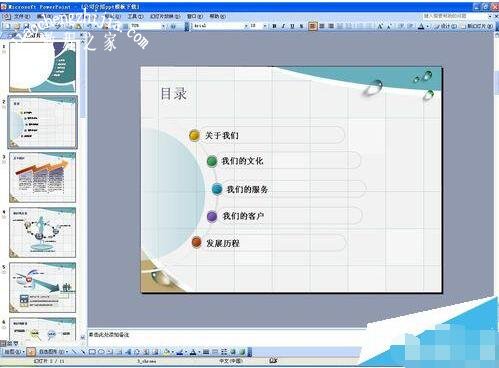Click 中文(中国) language in status bar

231,361
